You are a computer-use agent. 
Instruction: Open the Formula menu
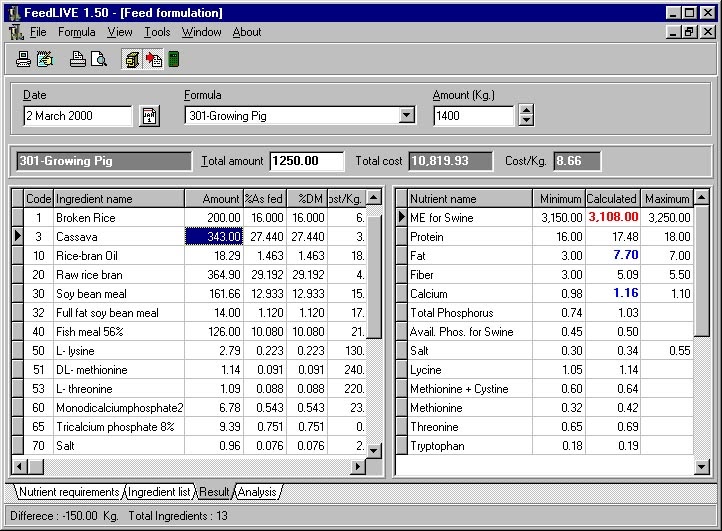pyautogui.click(x=76, y=32)
